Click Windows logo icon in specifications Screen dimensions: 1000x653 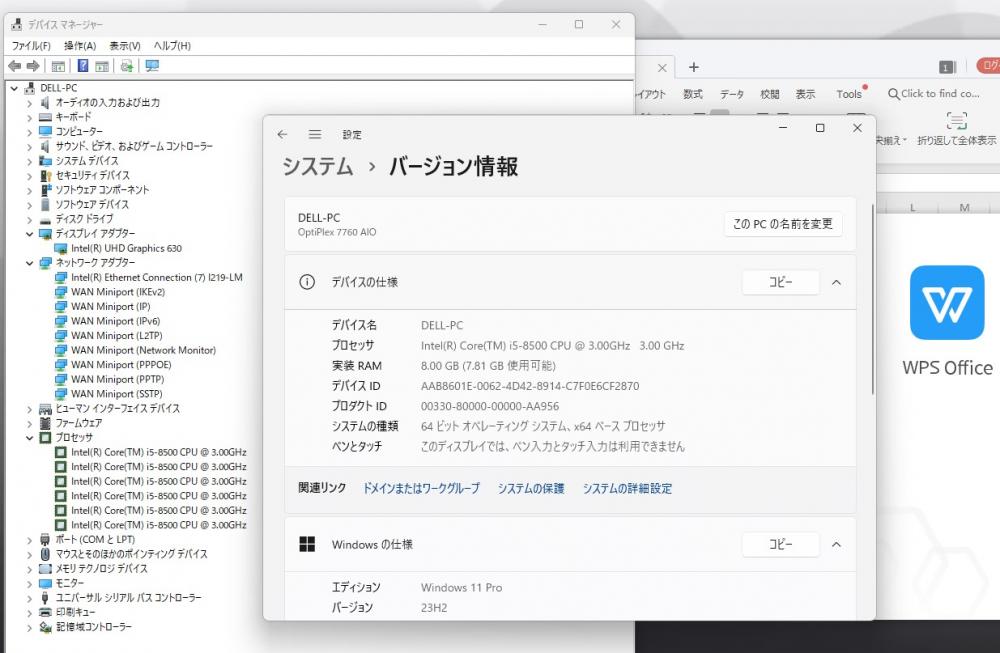[x=307, y=544]
